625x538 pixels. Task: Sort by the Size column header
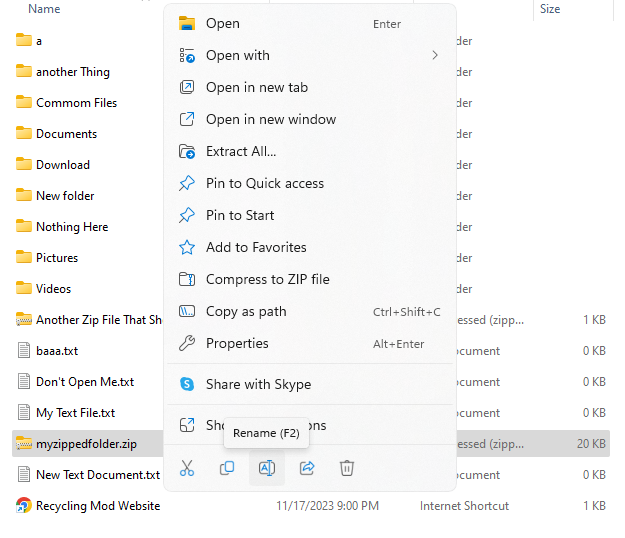(550, 9)
